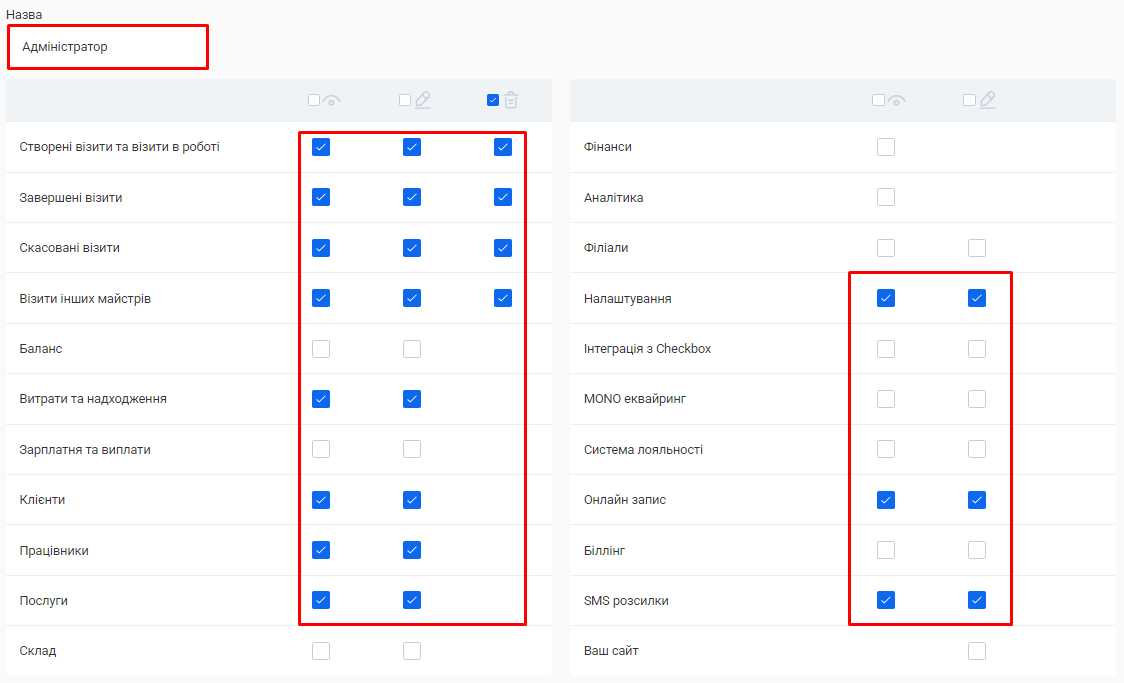Enable view permission for Баланс
The height and width of the screenshot is (683, 1124).
tap(321, 349)
